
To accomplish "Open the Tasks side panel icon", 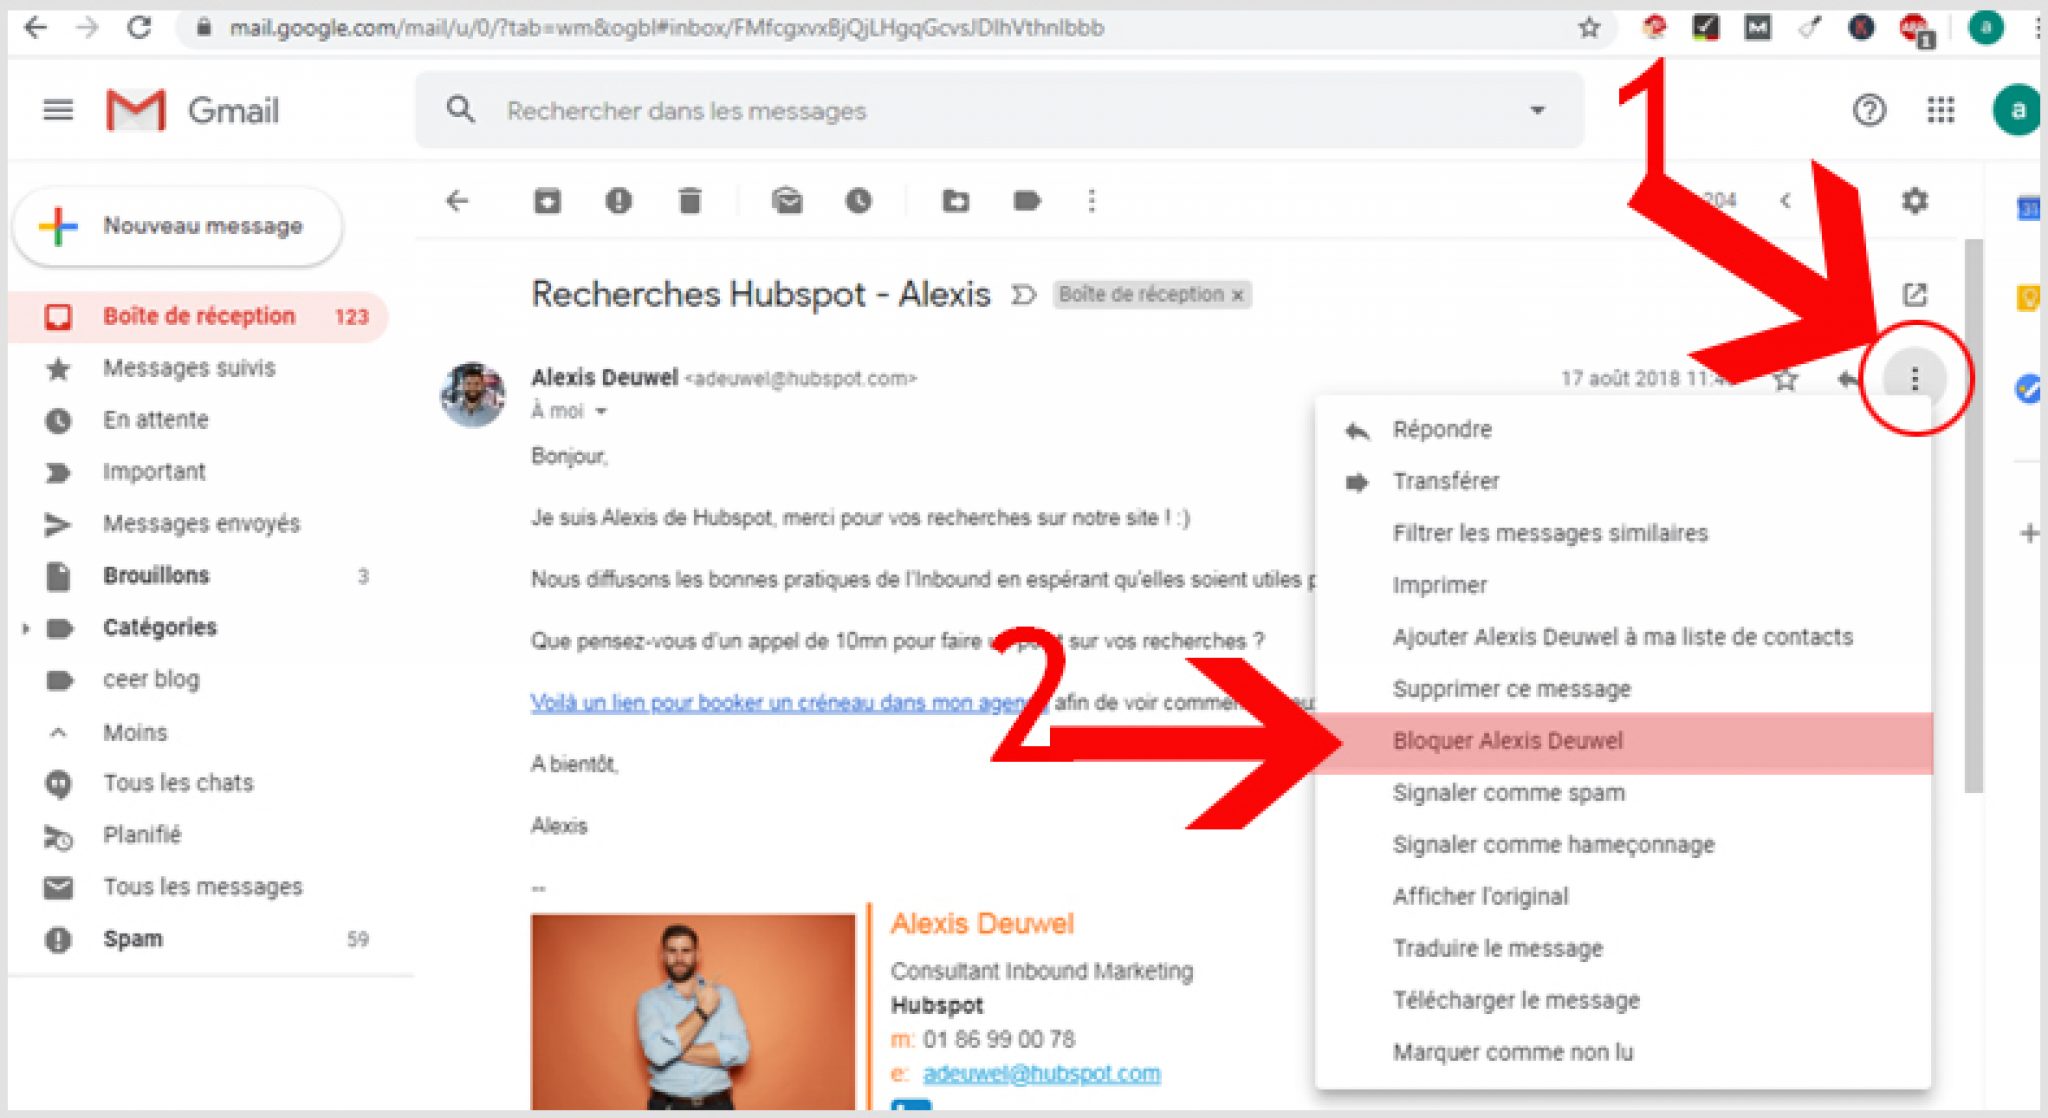I will 2028,388.
